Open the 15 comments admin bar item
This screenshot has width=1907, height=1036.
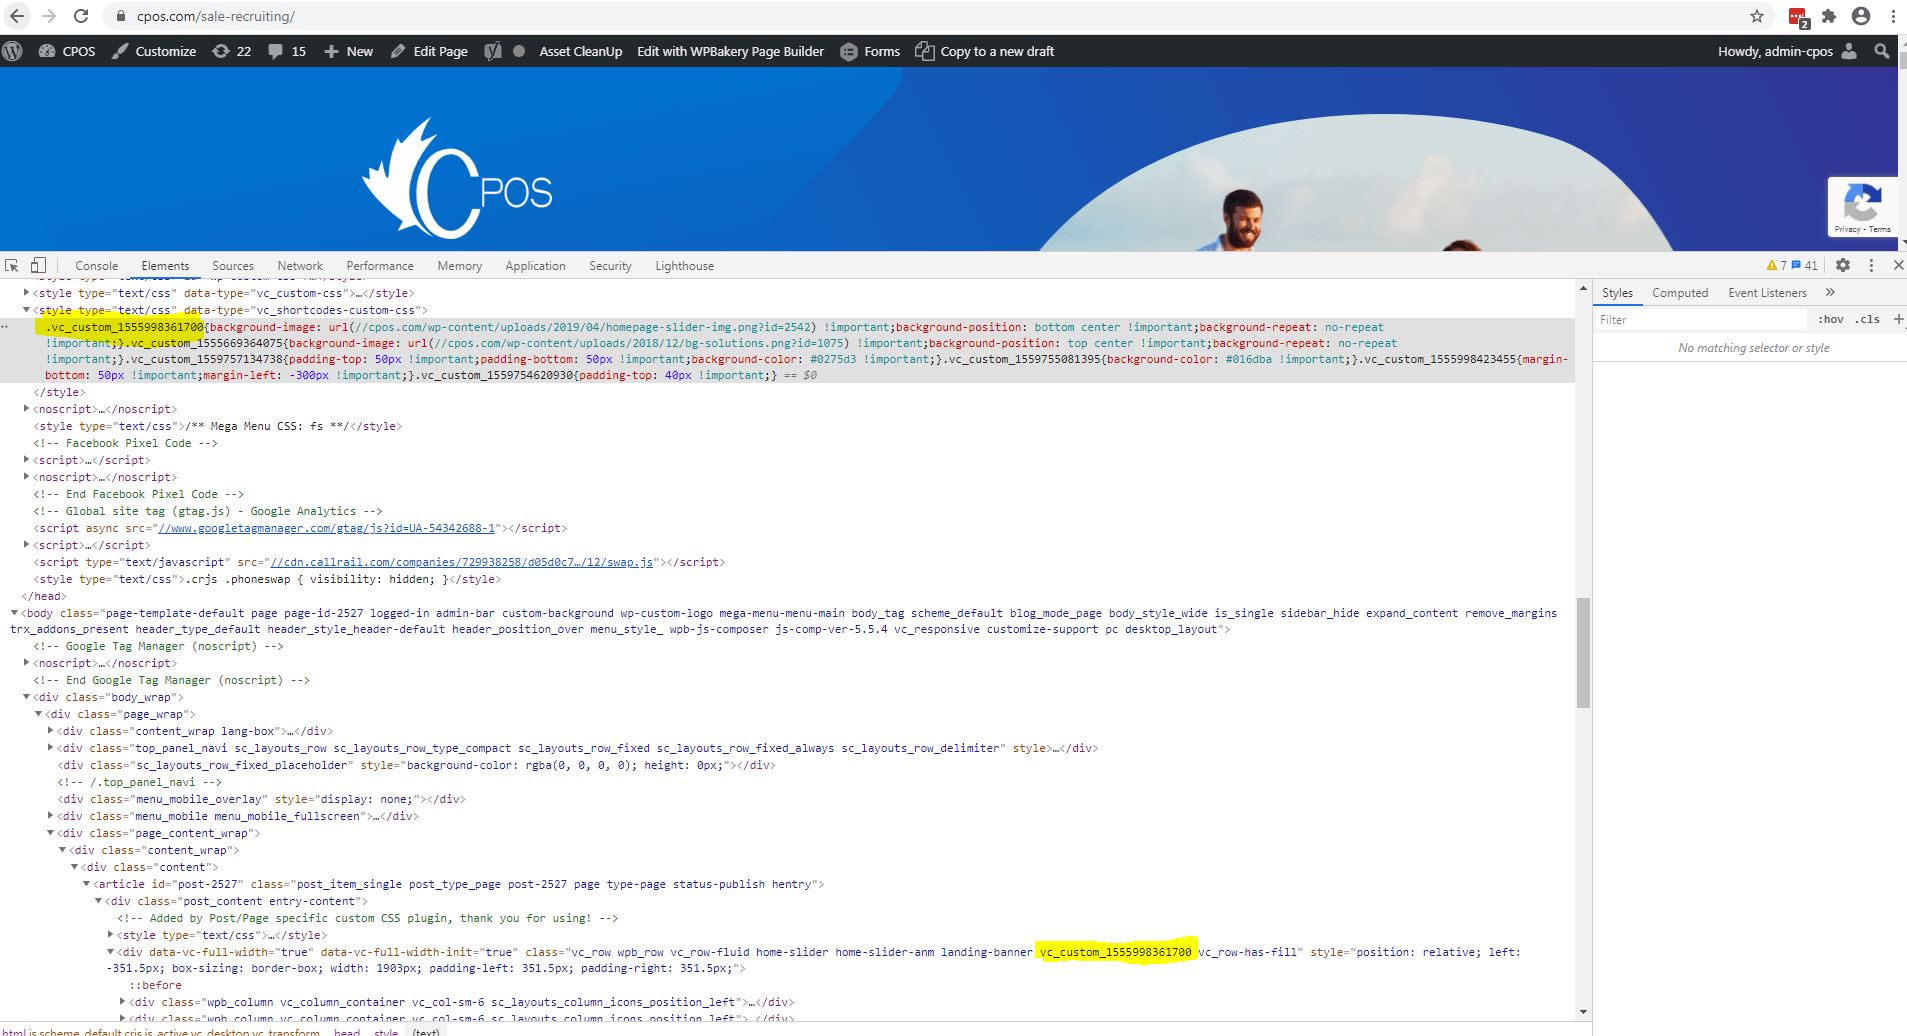pyautogui.click(x=287, y=51)
